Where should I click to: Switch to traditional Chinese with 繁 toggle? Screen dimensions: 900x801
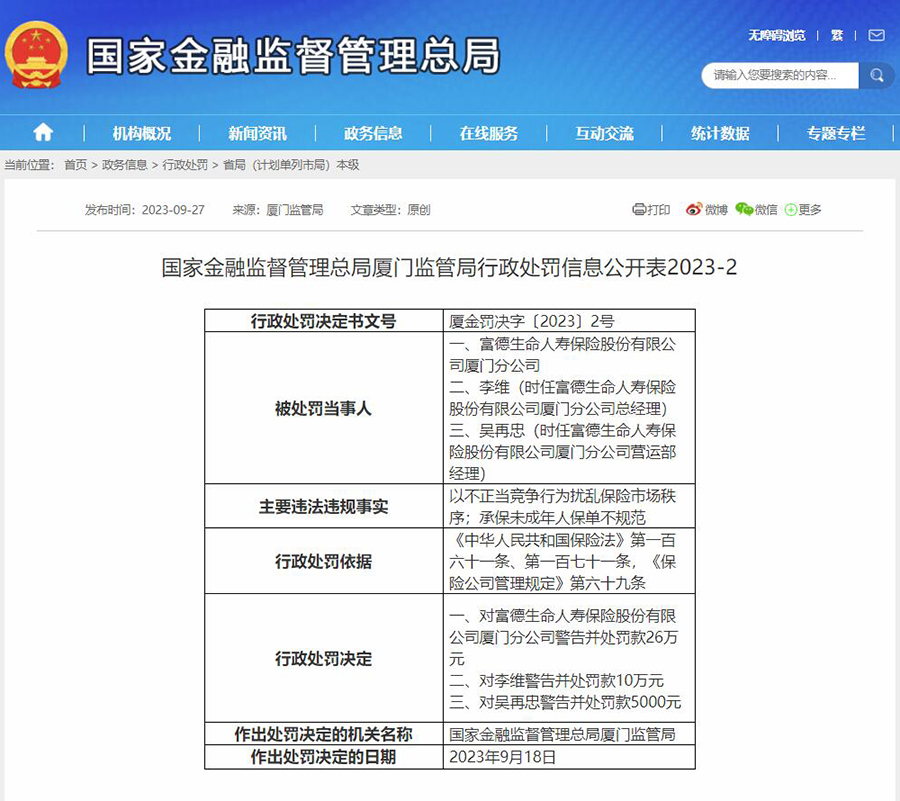(837, 34)
